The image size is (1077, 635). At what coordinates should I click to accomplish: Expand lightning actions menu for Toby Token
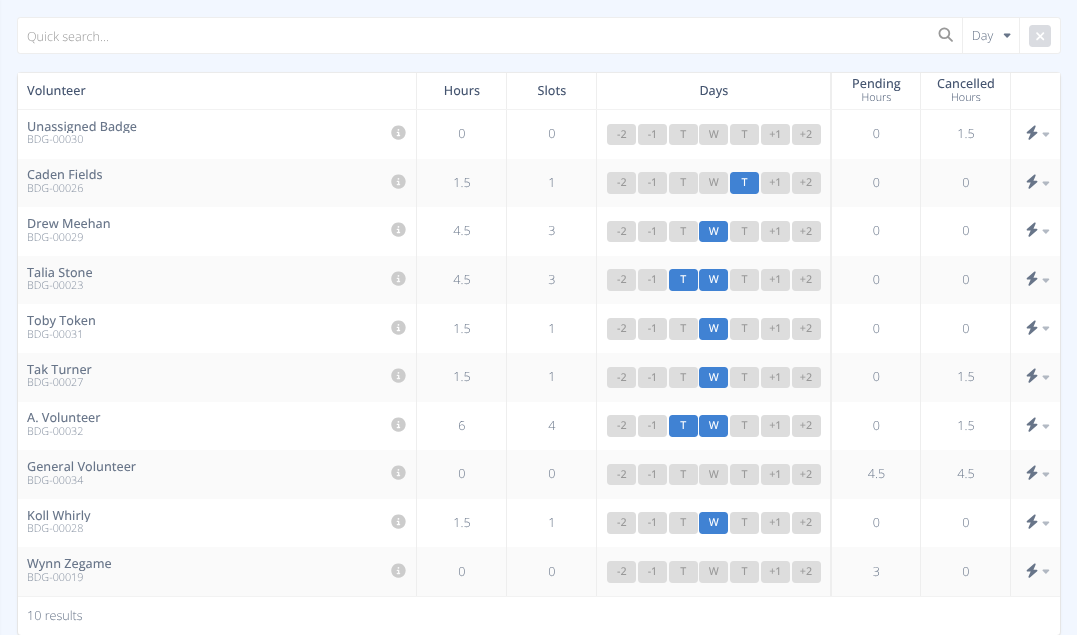pyautogui.click(x=1036, y=328)
